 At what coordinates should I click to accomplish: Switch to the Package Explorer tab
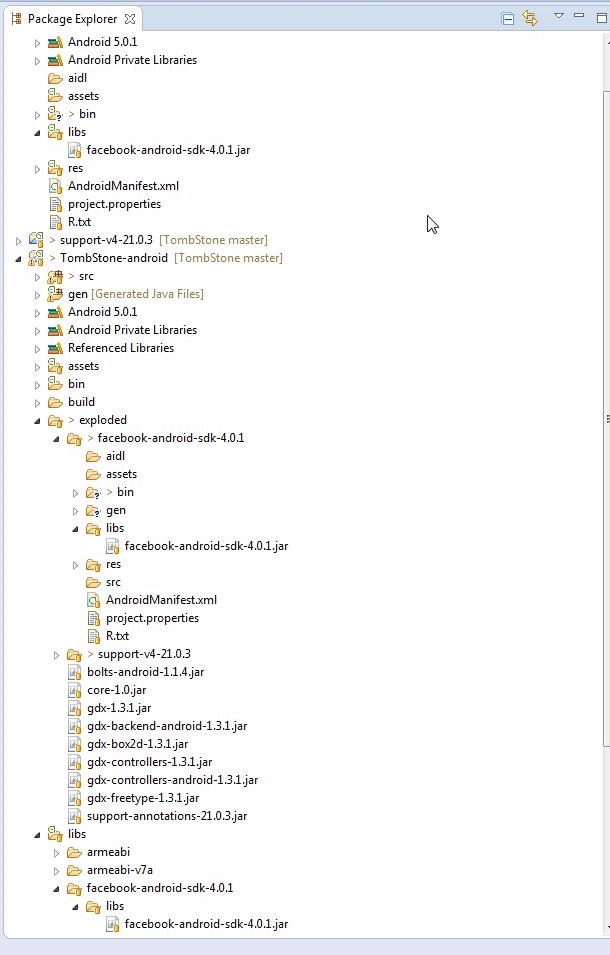[x=72, y=19]
